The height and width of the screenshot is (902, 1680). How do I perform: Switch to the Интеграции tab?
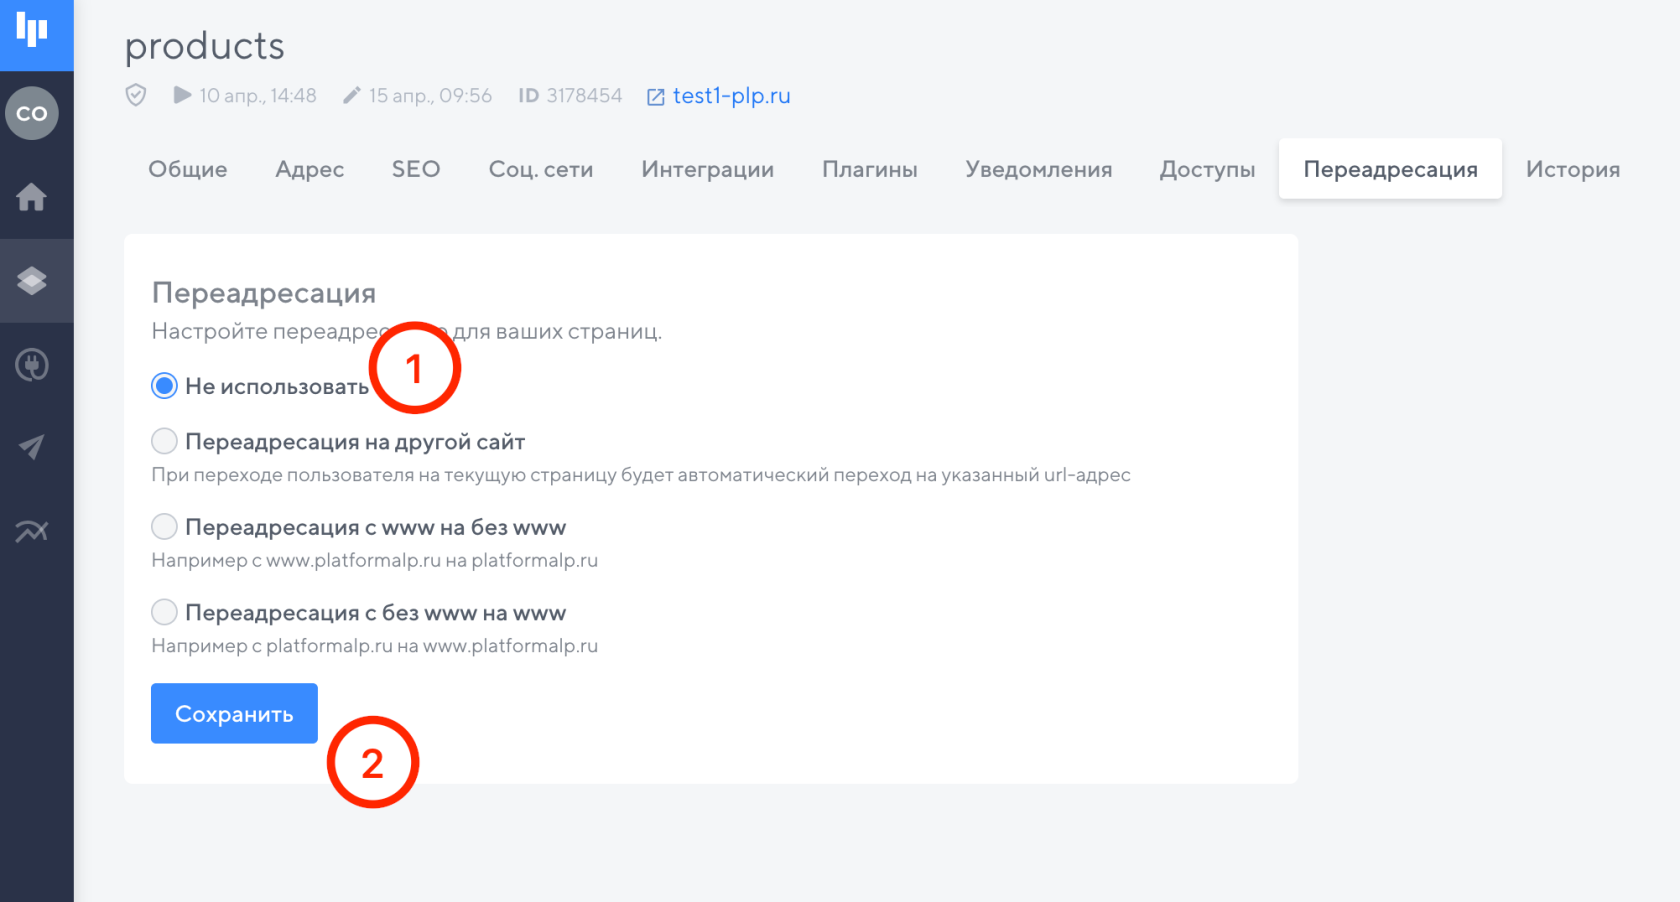click(x=708, y=169)
